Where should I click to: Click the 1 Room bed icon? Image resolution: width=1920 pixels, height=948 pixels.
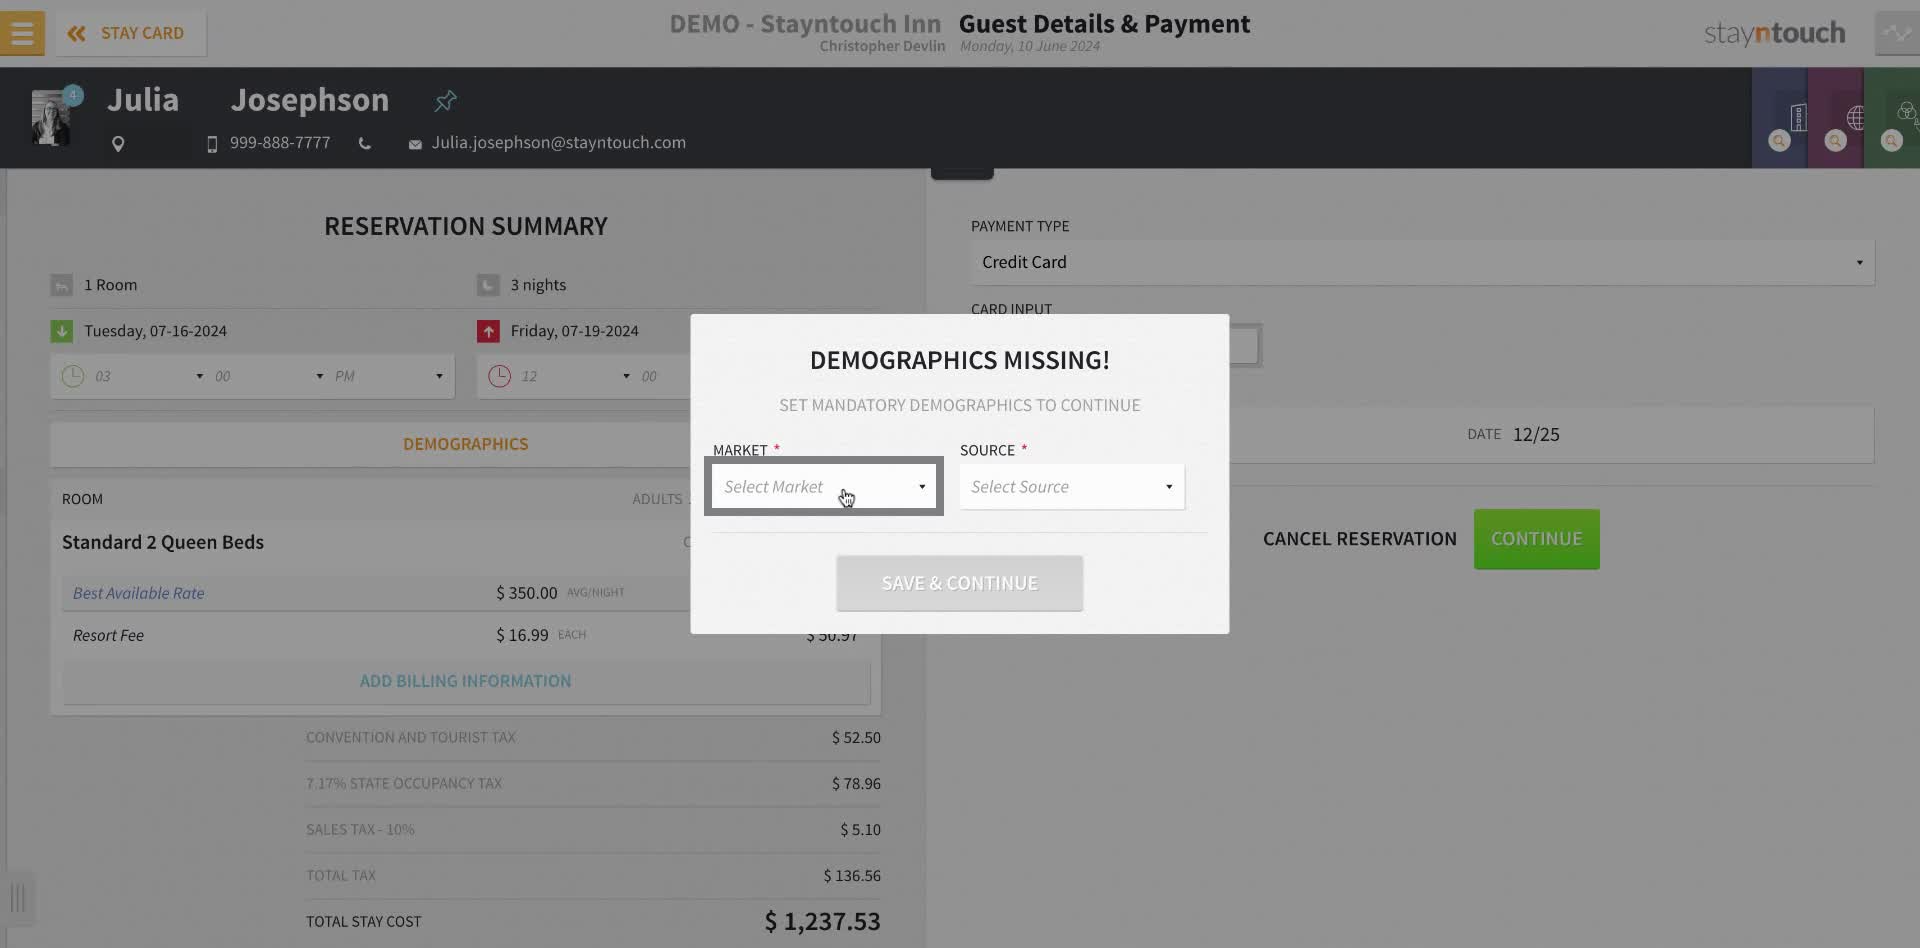pyautogui.click(x=62, y=286)
